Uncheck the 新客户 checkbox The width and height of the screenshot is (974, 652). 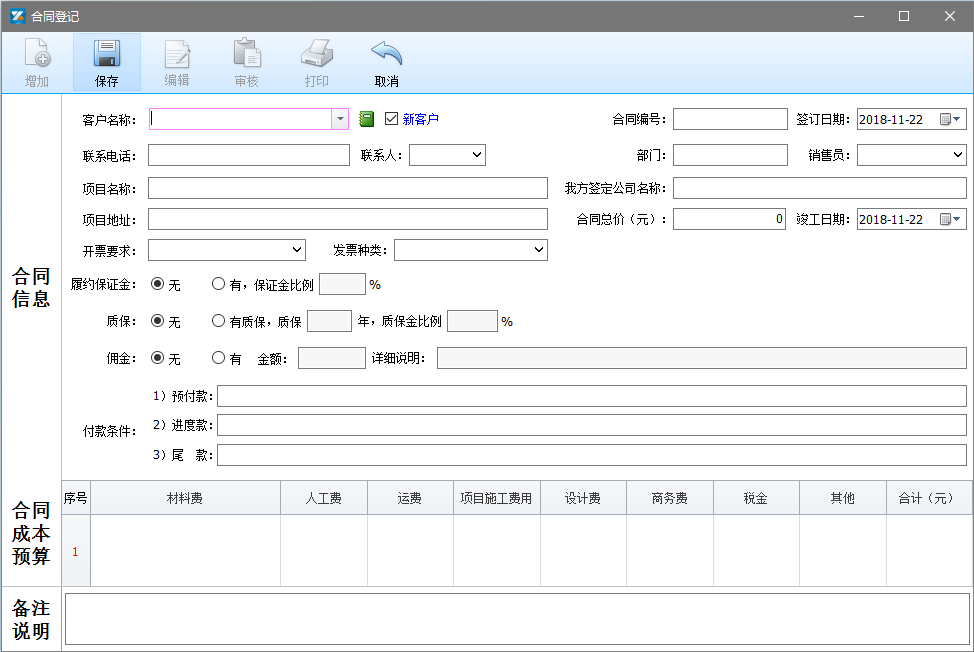click(x=391, y=119)
